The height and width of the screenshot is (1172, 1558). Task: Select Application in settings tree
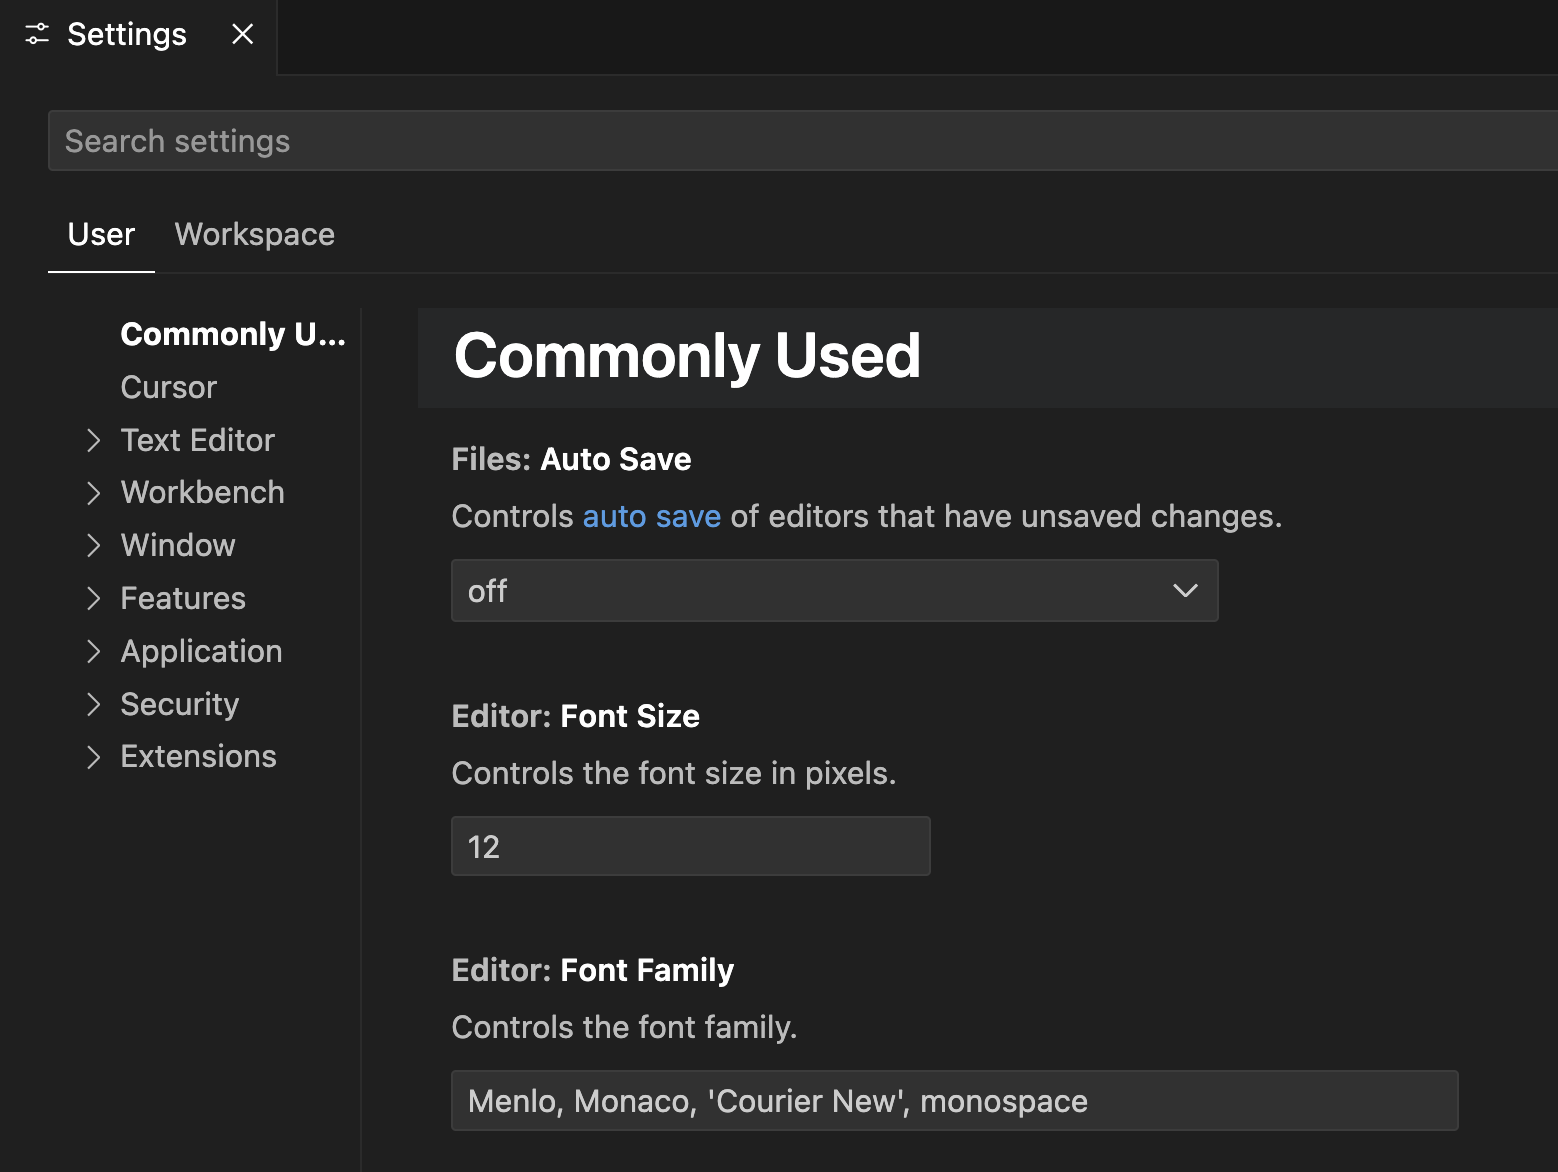pos(201,651)
